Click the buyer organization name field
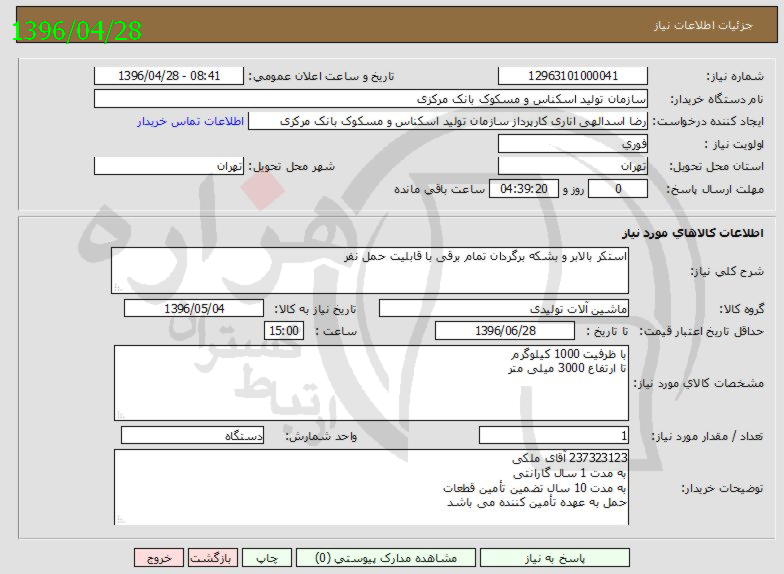784x574 pixels. [x=370, y=99]
